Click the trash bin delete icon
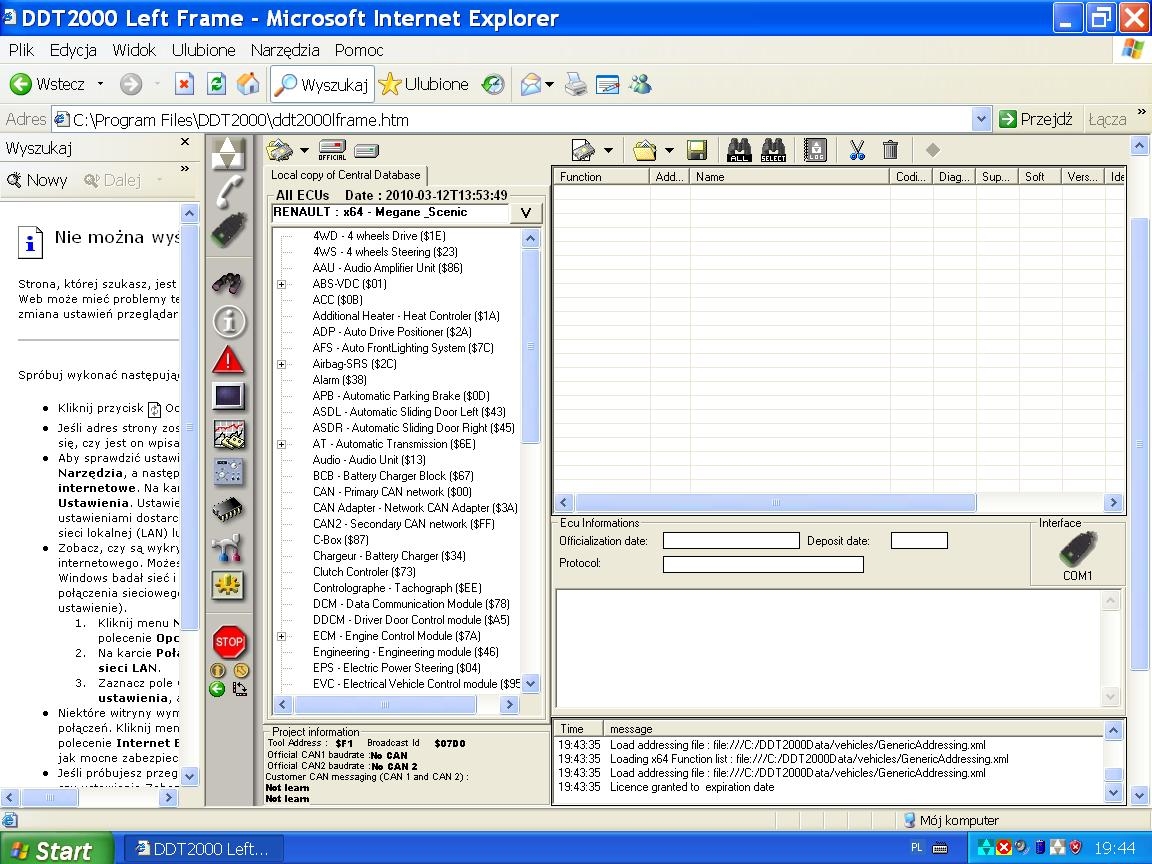This screenshot has width=1152, height=864. (x=890, y=150)
